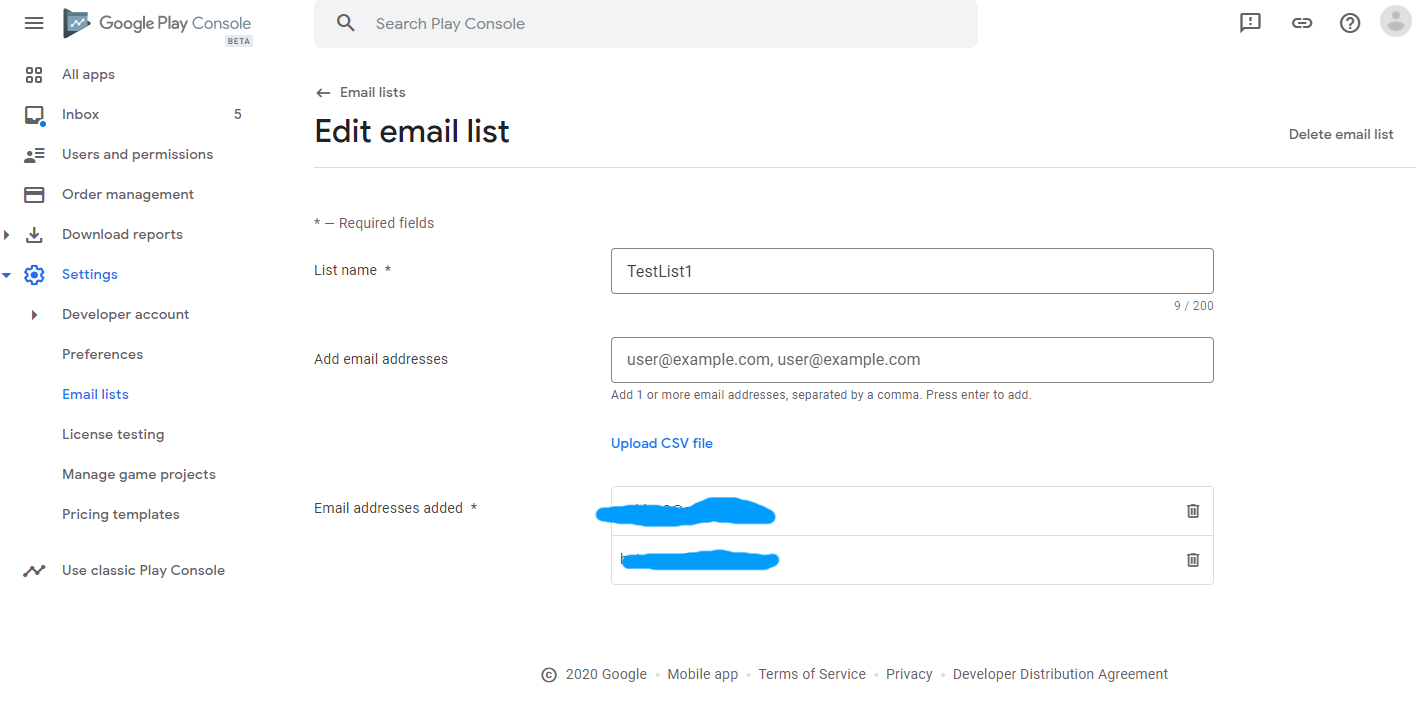
Task: Expand the Download reports section
Action: click(x=7, y=235)
